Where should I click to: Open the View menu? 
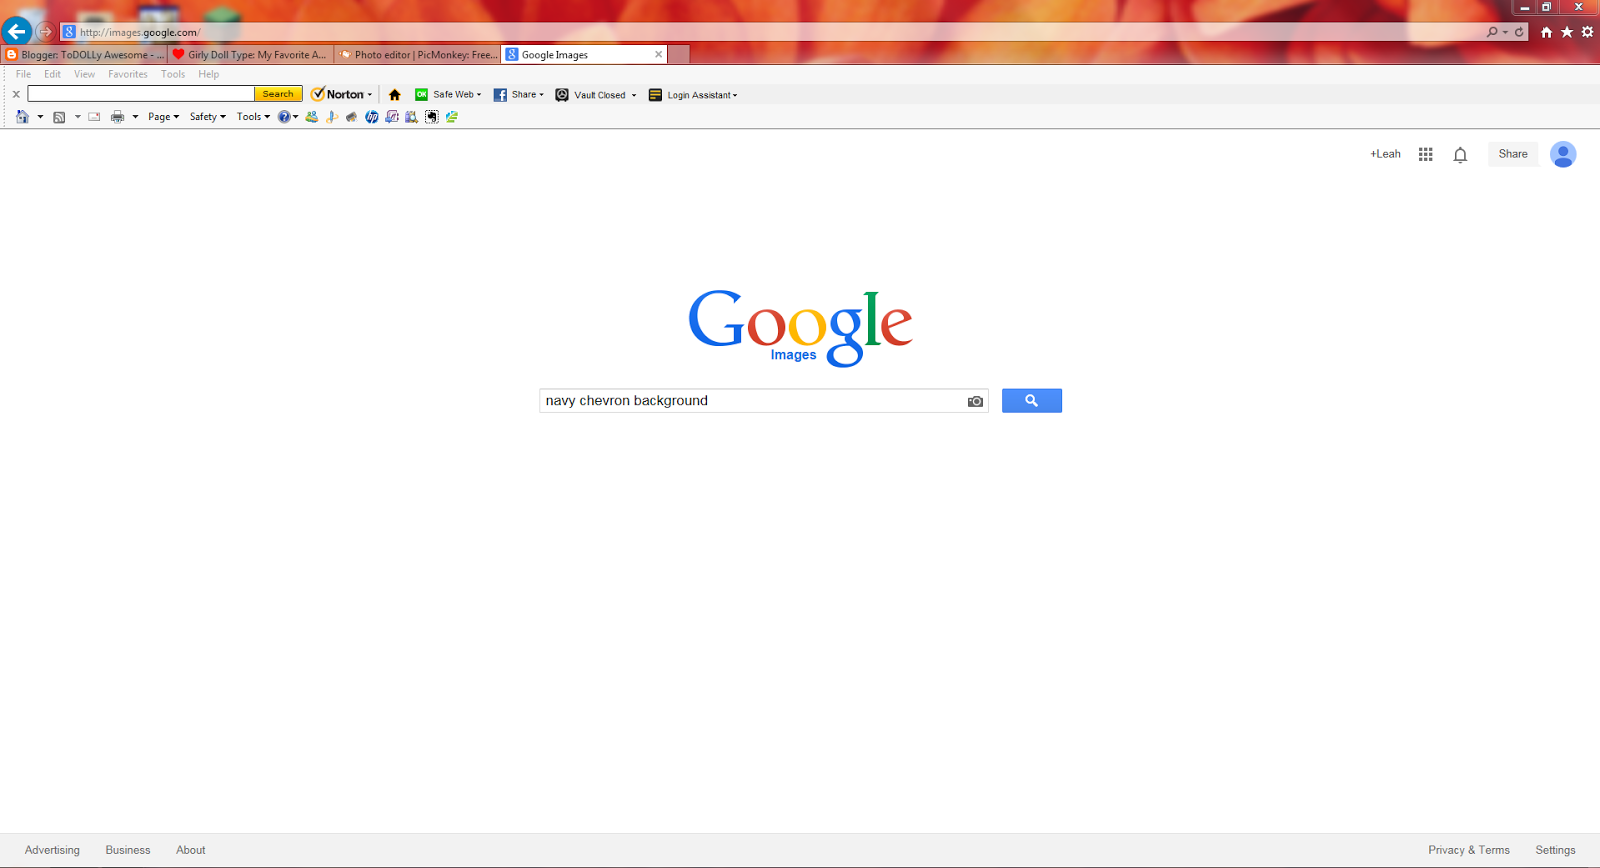click(x=84, y=74)
